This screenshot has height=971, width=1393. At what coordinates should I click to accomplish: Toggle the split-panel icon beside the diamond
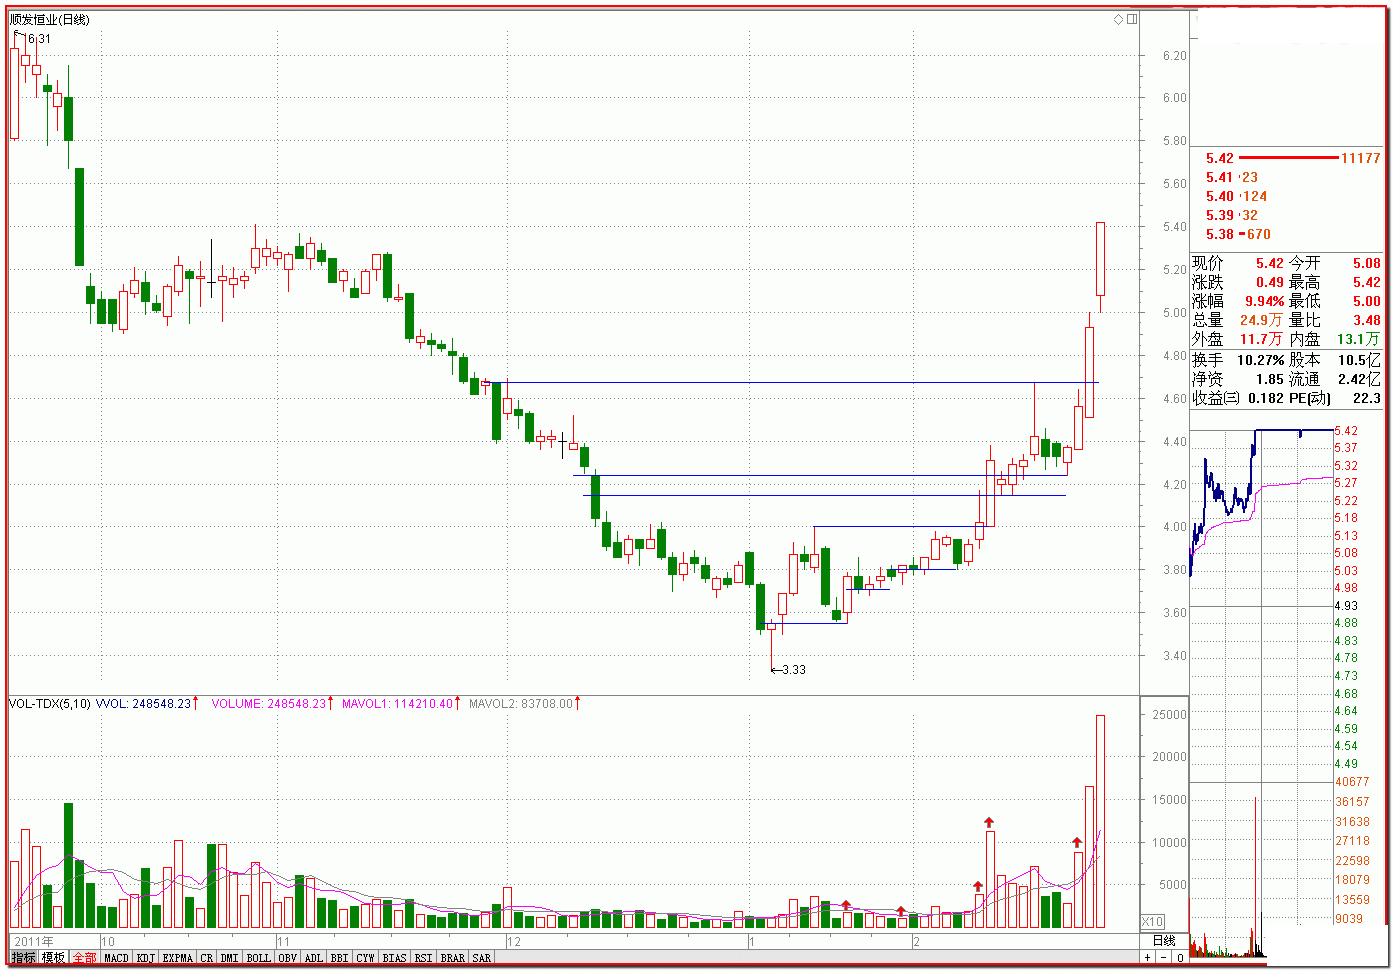1132,19
